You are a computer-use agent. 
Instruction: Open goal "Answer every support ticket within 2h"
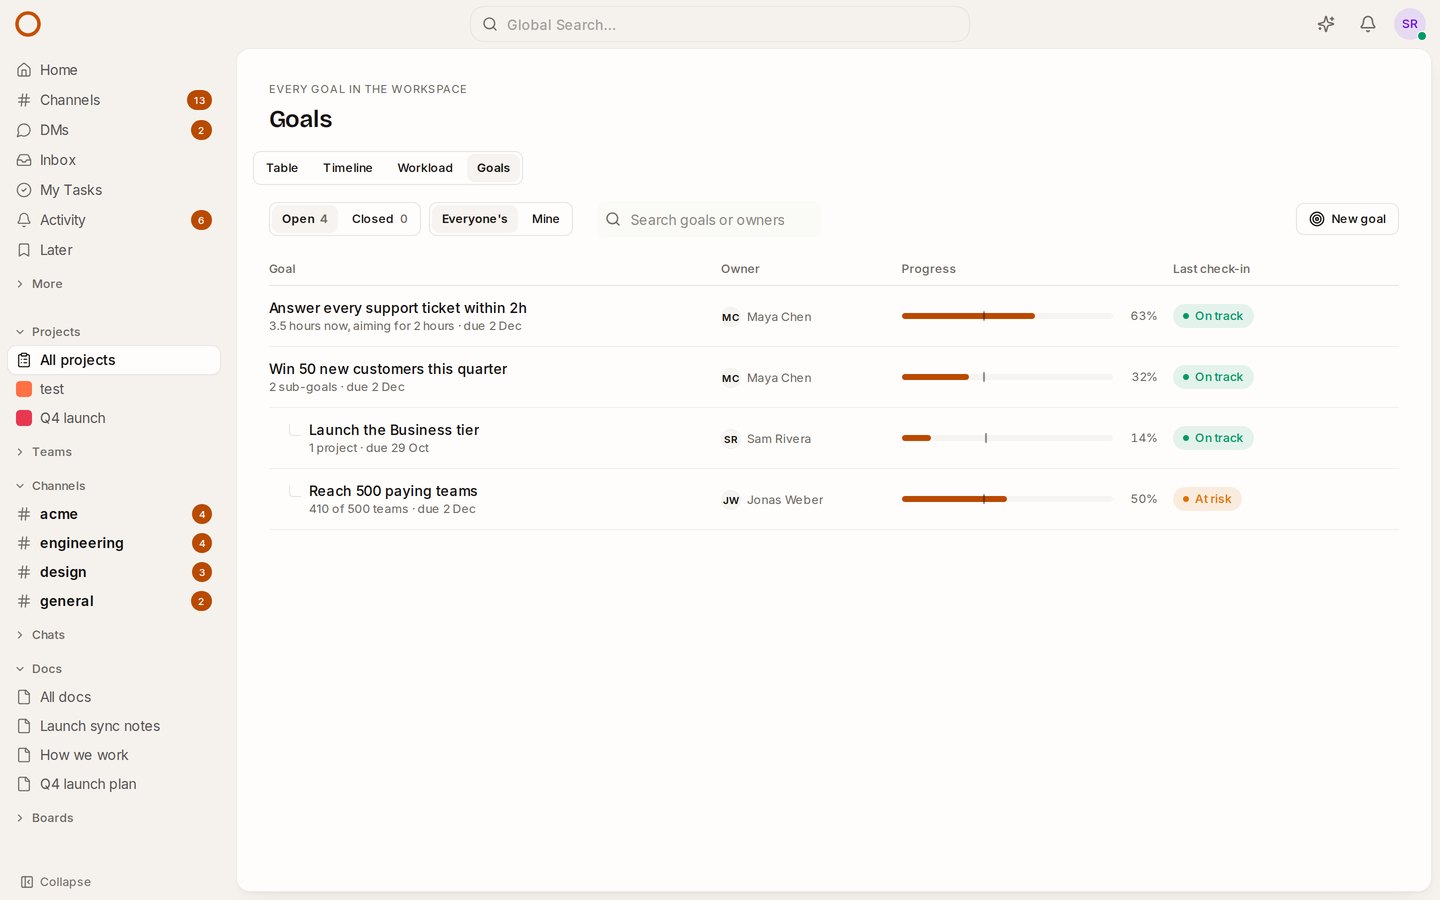[398, 308]
